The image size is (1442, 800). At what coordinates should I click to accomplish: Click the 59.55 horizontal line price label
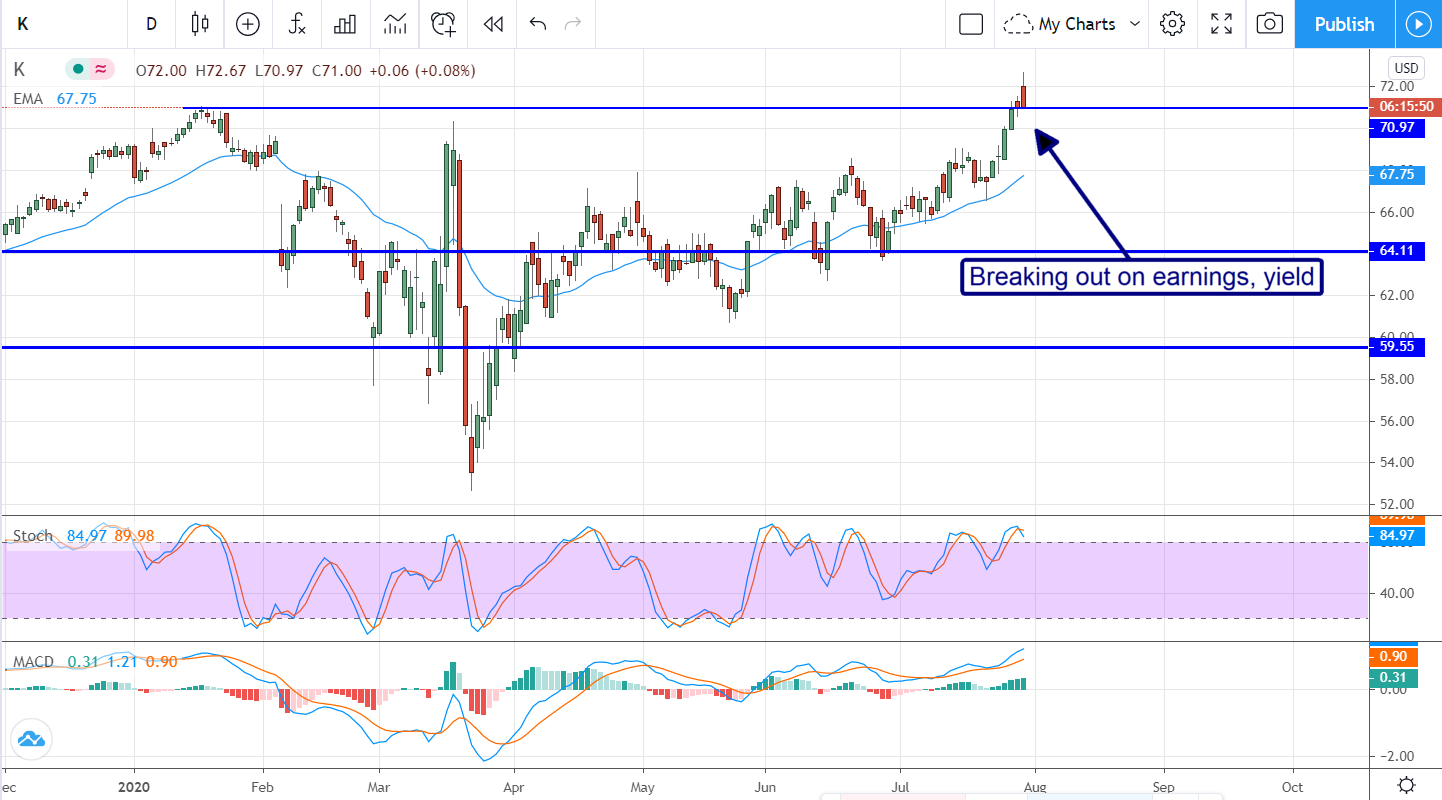1395,347
